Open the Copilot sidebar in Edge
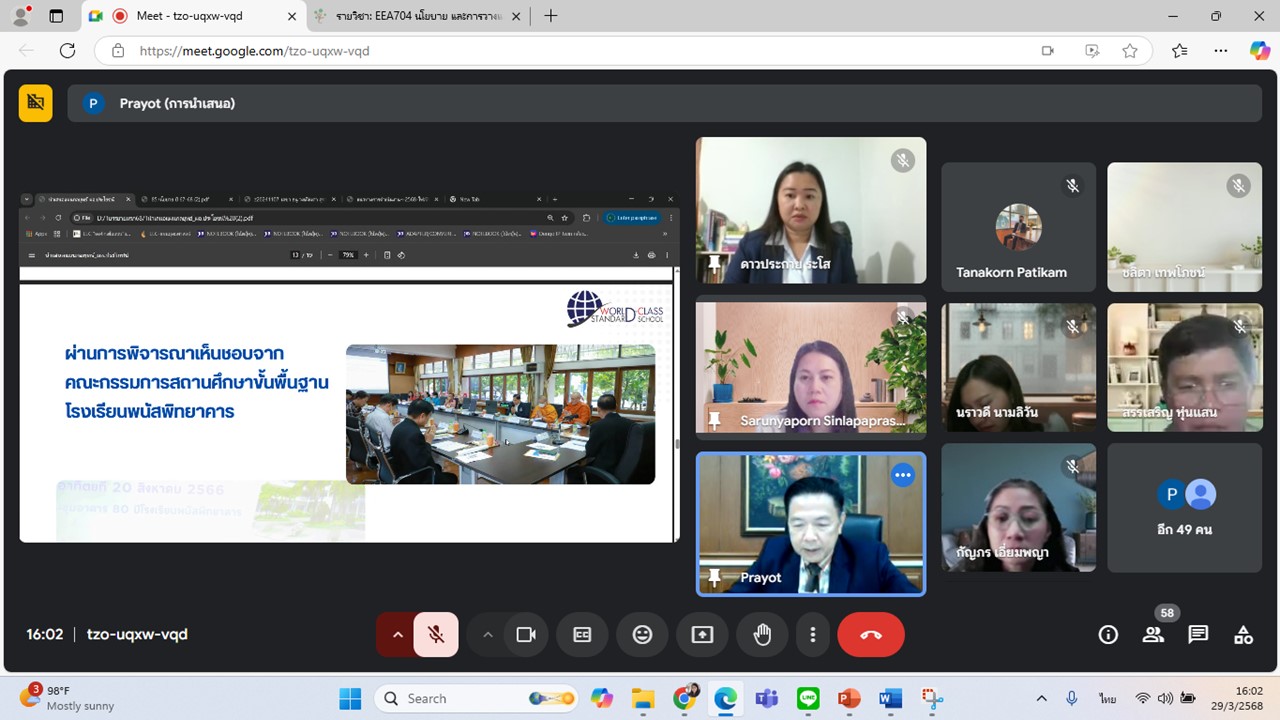 (1259, 51)
